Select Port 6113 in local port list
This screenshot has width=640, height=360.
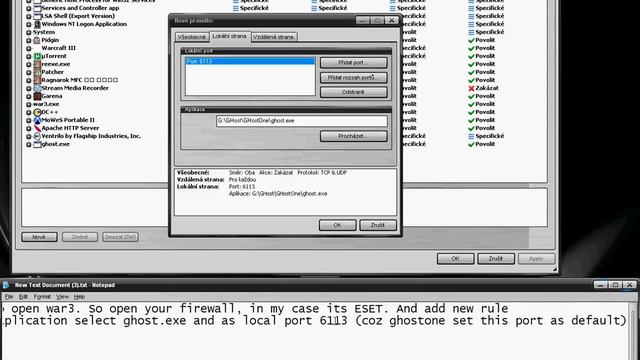pos(250,61)
